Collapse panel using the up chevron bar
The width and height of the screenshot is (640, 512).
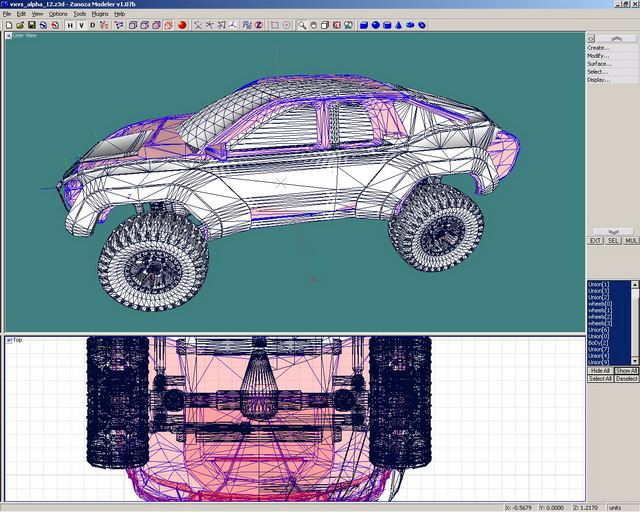(611, 38)
